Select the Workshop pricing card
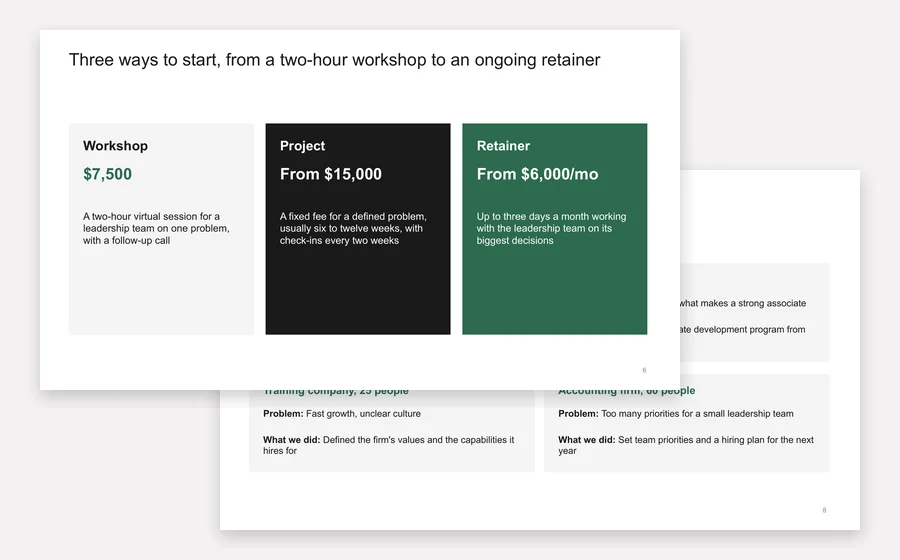Viewport: 900px width, 560px height. (161, 229)
